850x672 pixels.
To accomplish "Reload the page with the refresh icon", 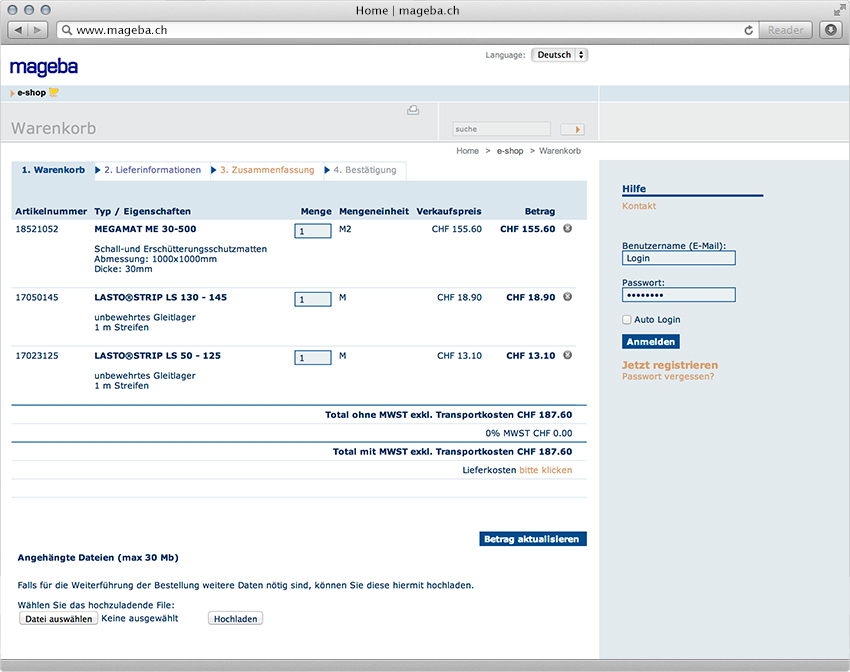I will pos(749,30).
